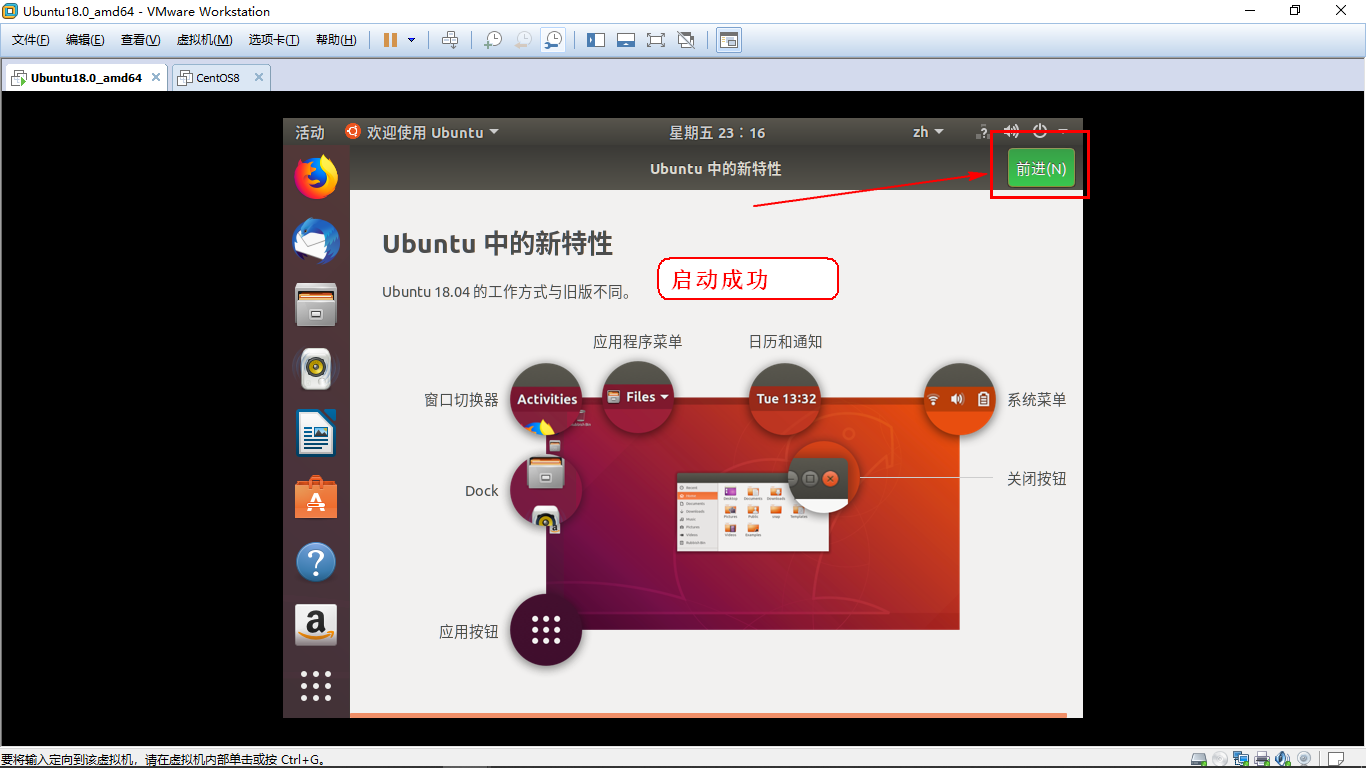Click the printer status bar icon

coord(1262,759)
